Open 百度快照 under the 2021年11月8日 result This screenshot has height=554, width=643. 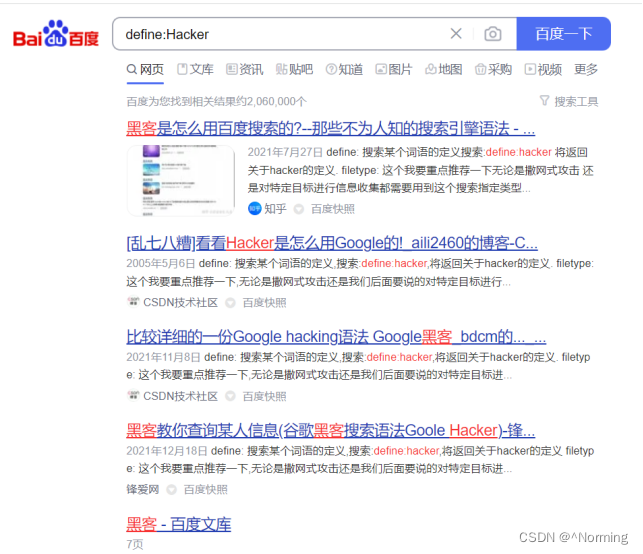click(264, 396)
